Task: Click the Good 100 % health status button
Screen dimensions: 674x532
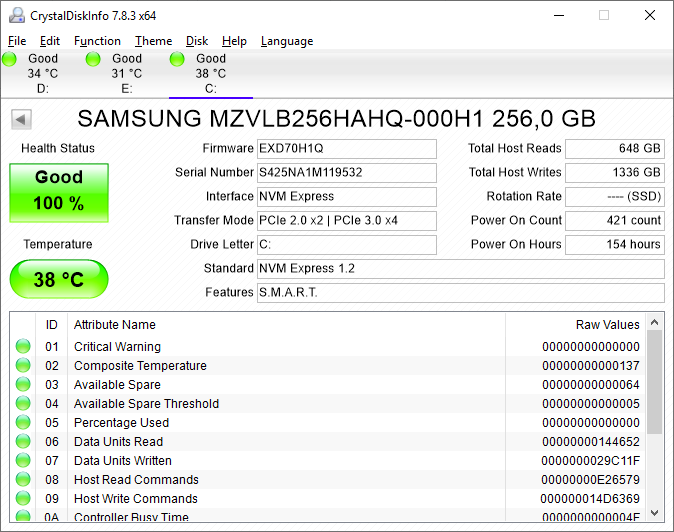Action: (59, 193)
